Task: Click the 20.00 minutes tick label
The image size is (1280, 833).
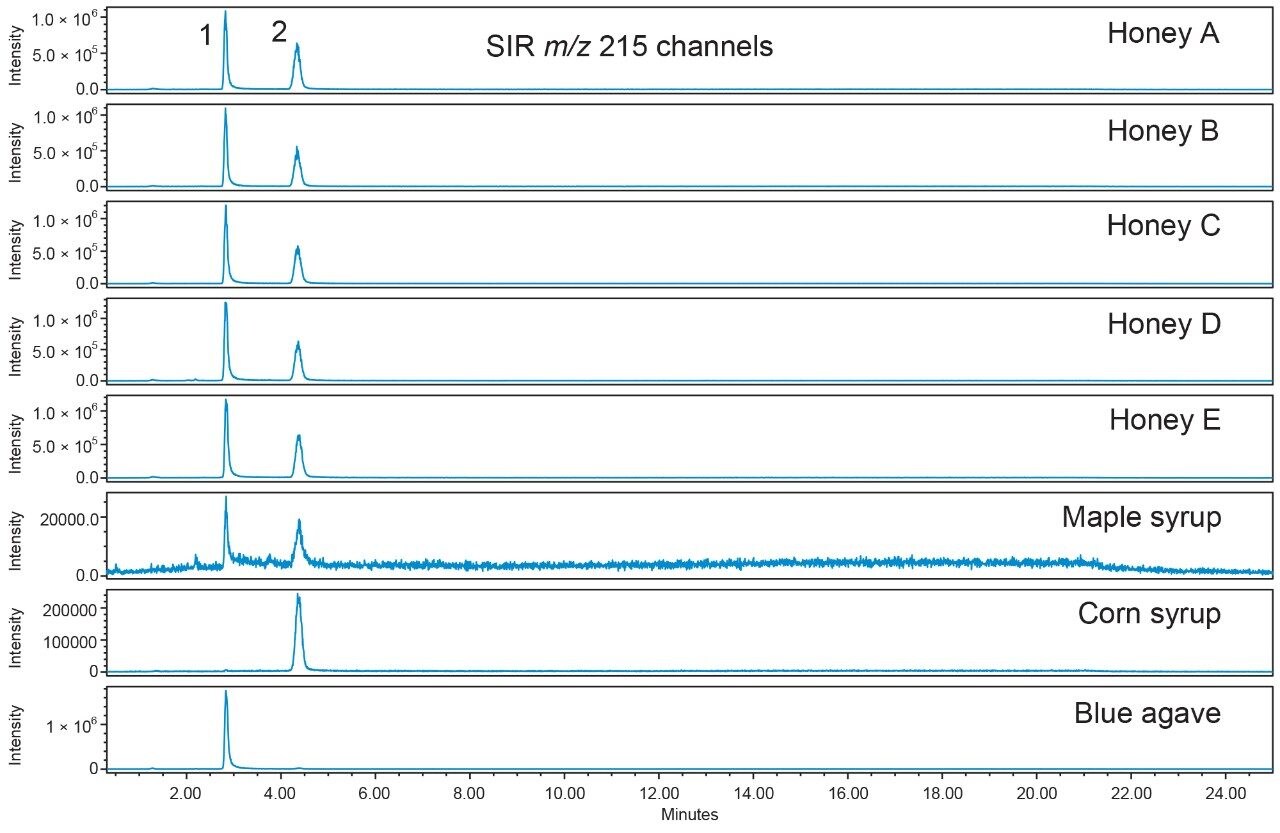Action: point(1037,794)
